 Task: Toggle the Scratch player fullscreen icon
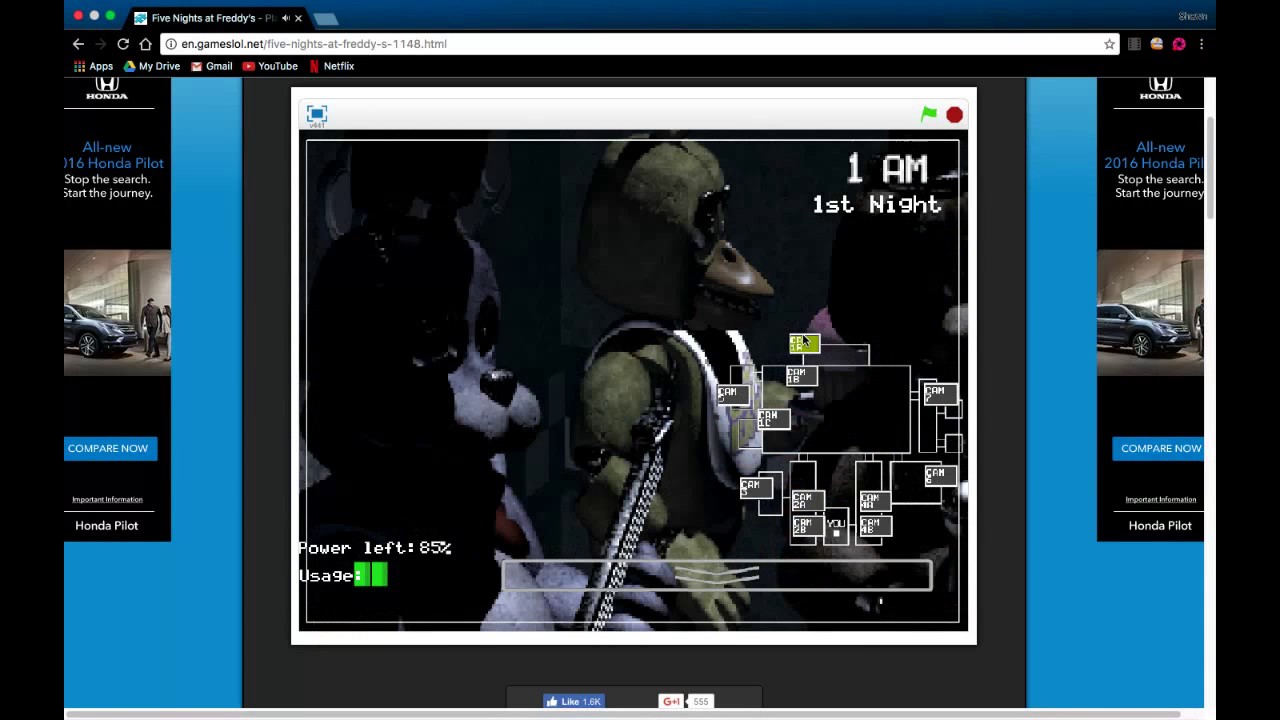[316, 114]
